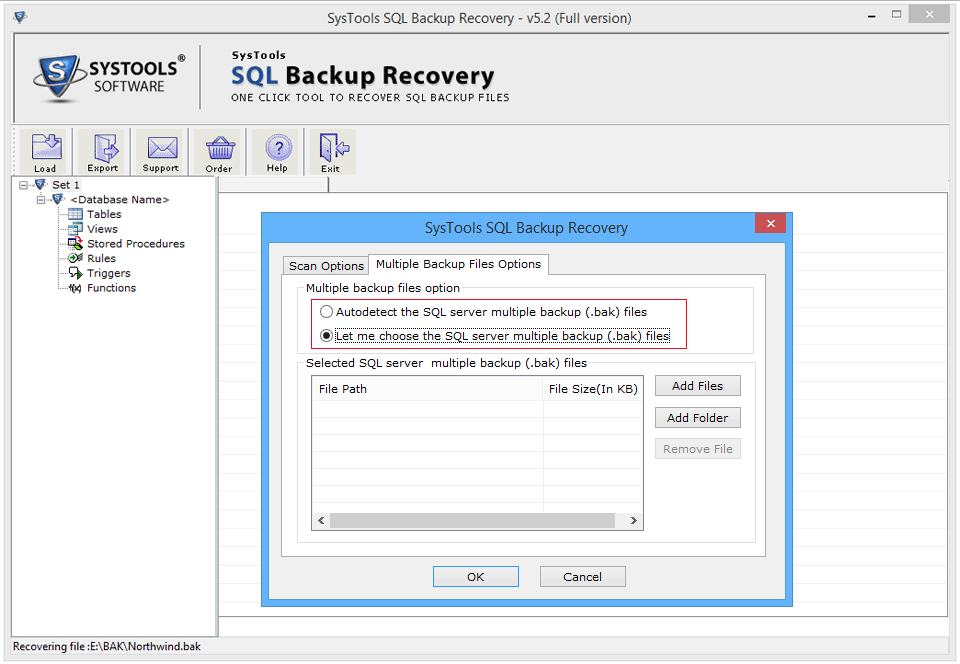Click the Views icon in tree
The image size is (960, 664).
tap(75, 229)
